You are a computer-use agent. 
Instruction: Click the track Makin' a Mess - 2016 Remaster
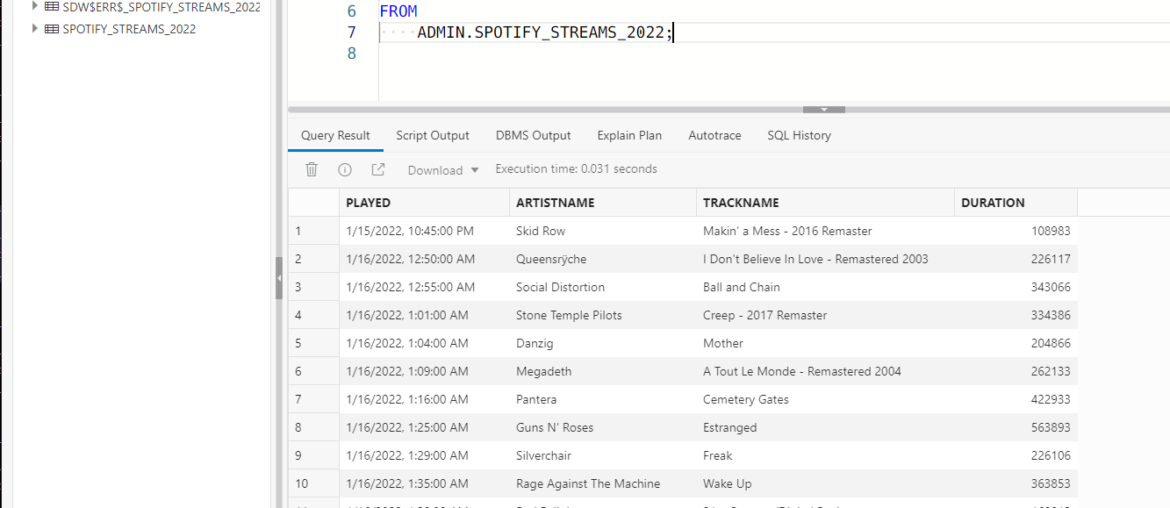[x=825, y=231]
